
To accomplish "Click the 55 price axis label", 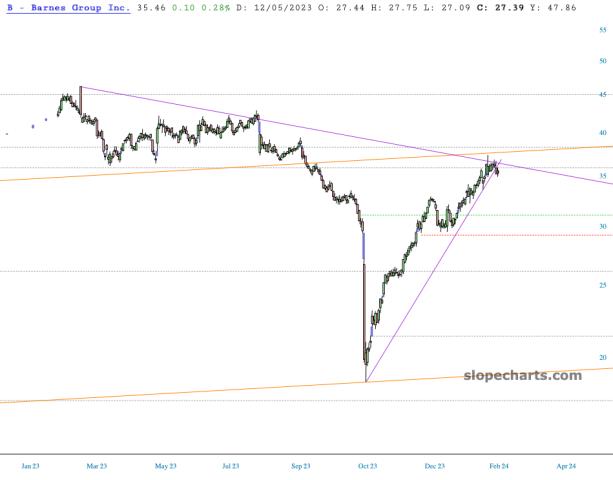I will point(602,31).
